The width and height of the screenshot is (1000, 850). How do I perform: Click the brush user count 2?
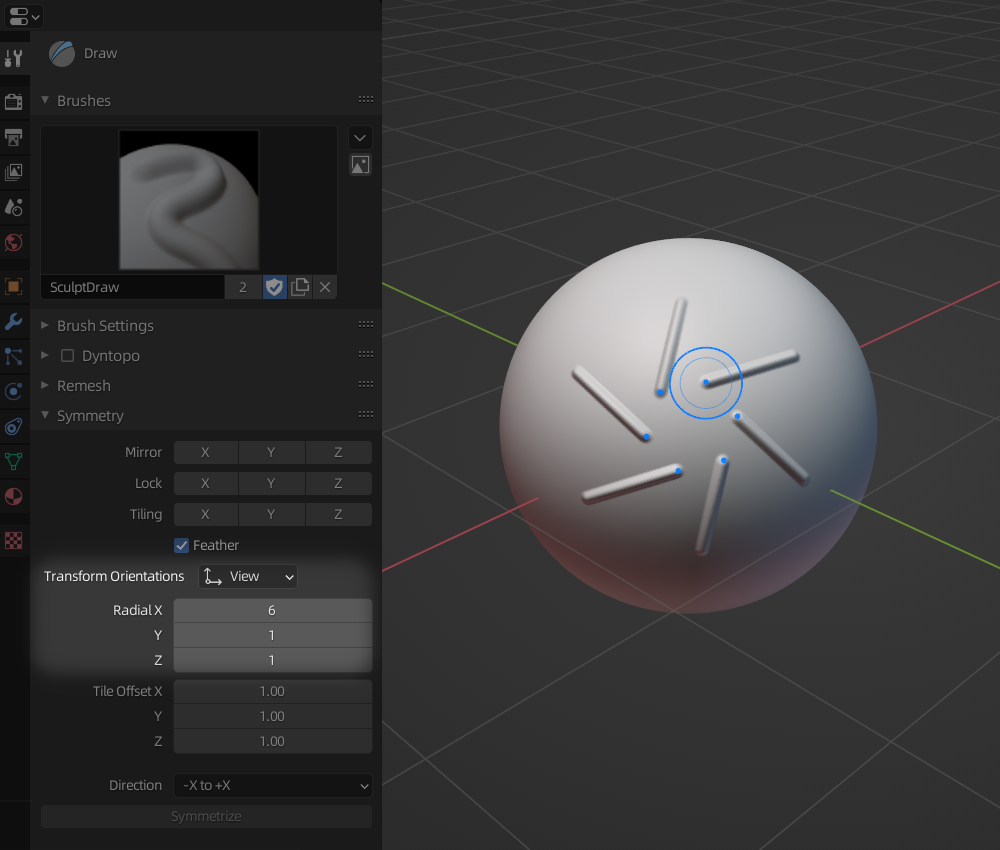coord(243,287)
